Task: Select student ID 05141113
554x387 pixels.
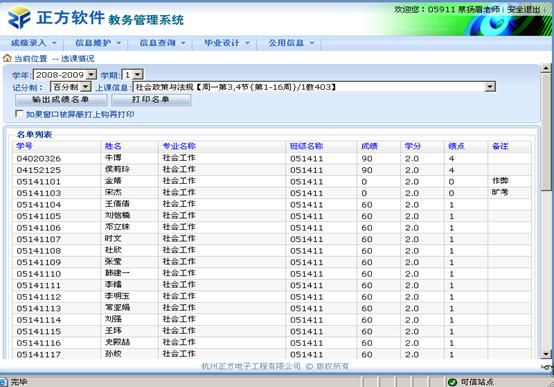Action: click(39, 309)
